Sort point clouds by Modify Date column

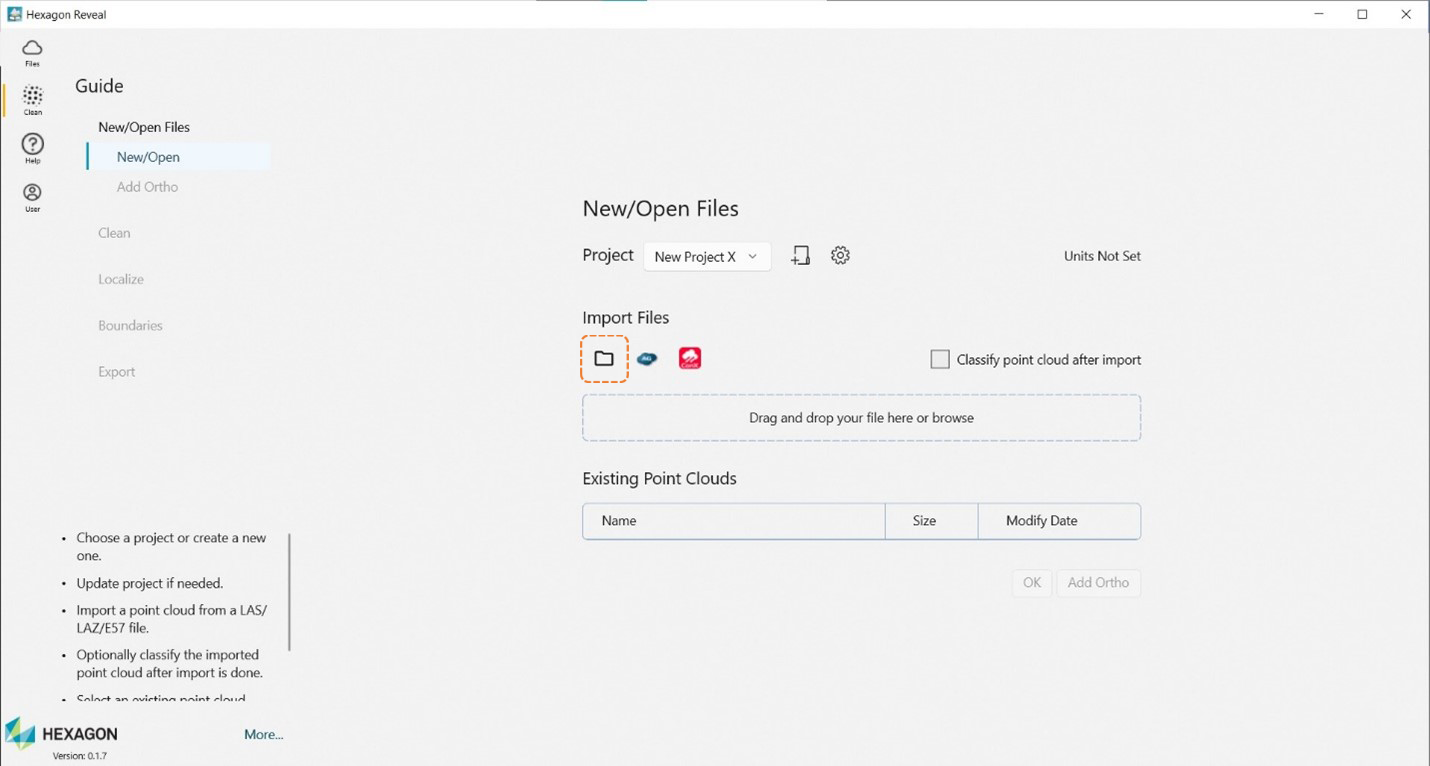(1042, 521)
